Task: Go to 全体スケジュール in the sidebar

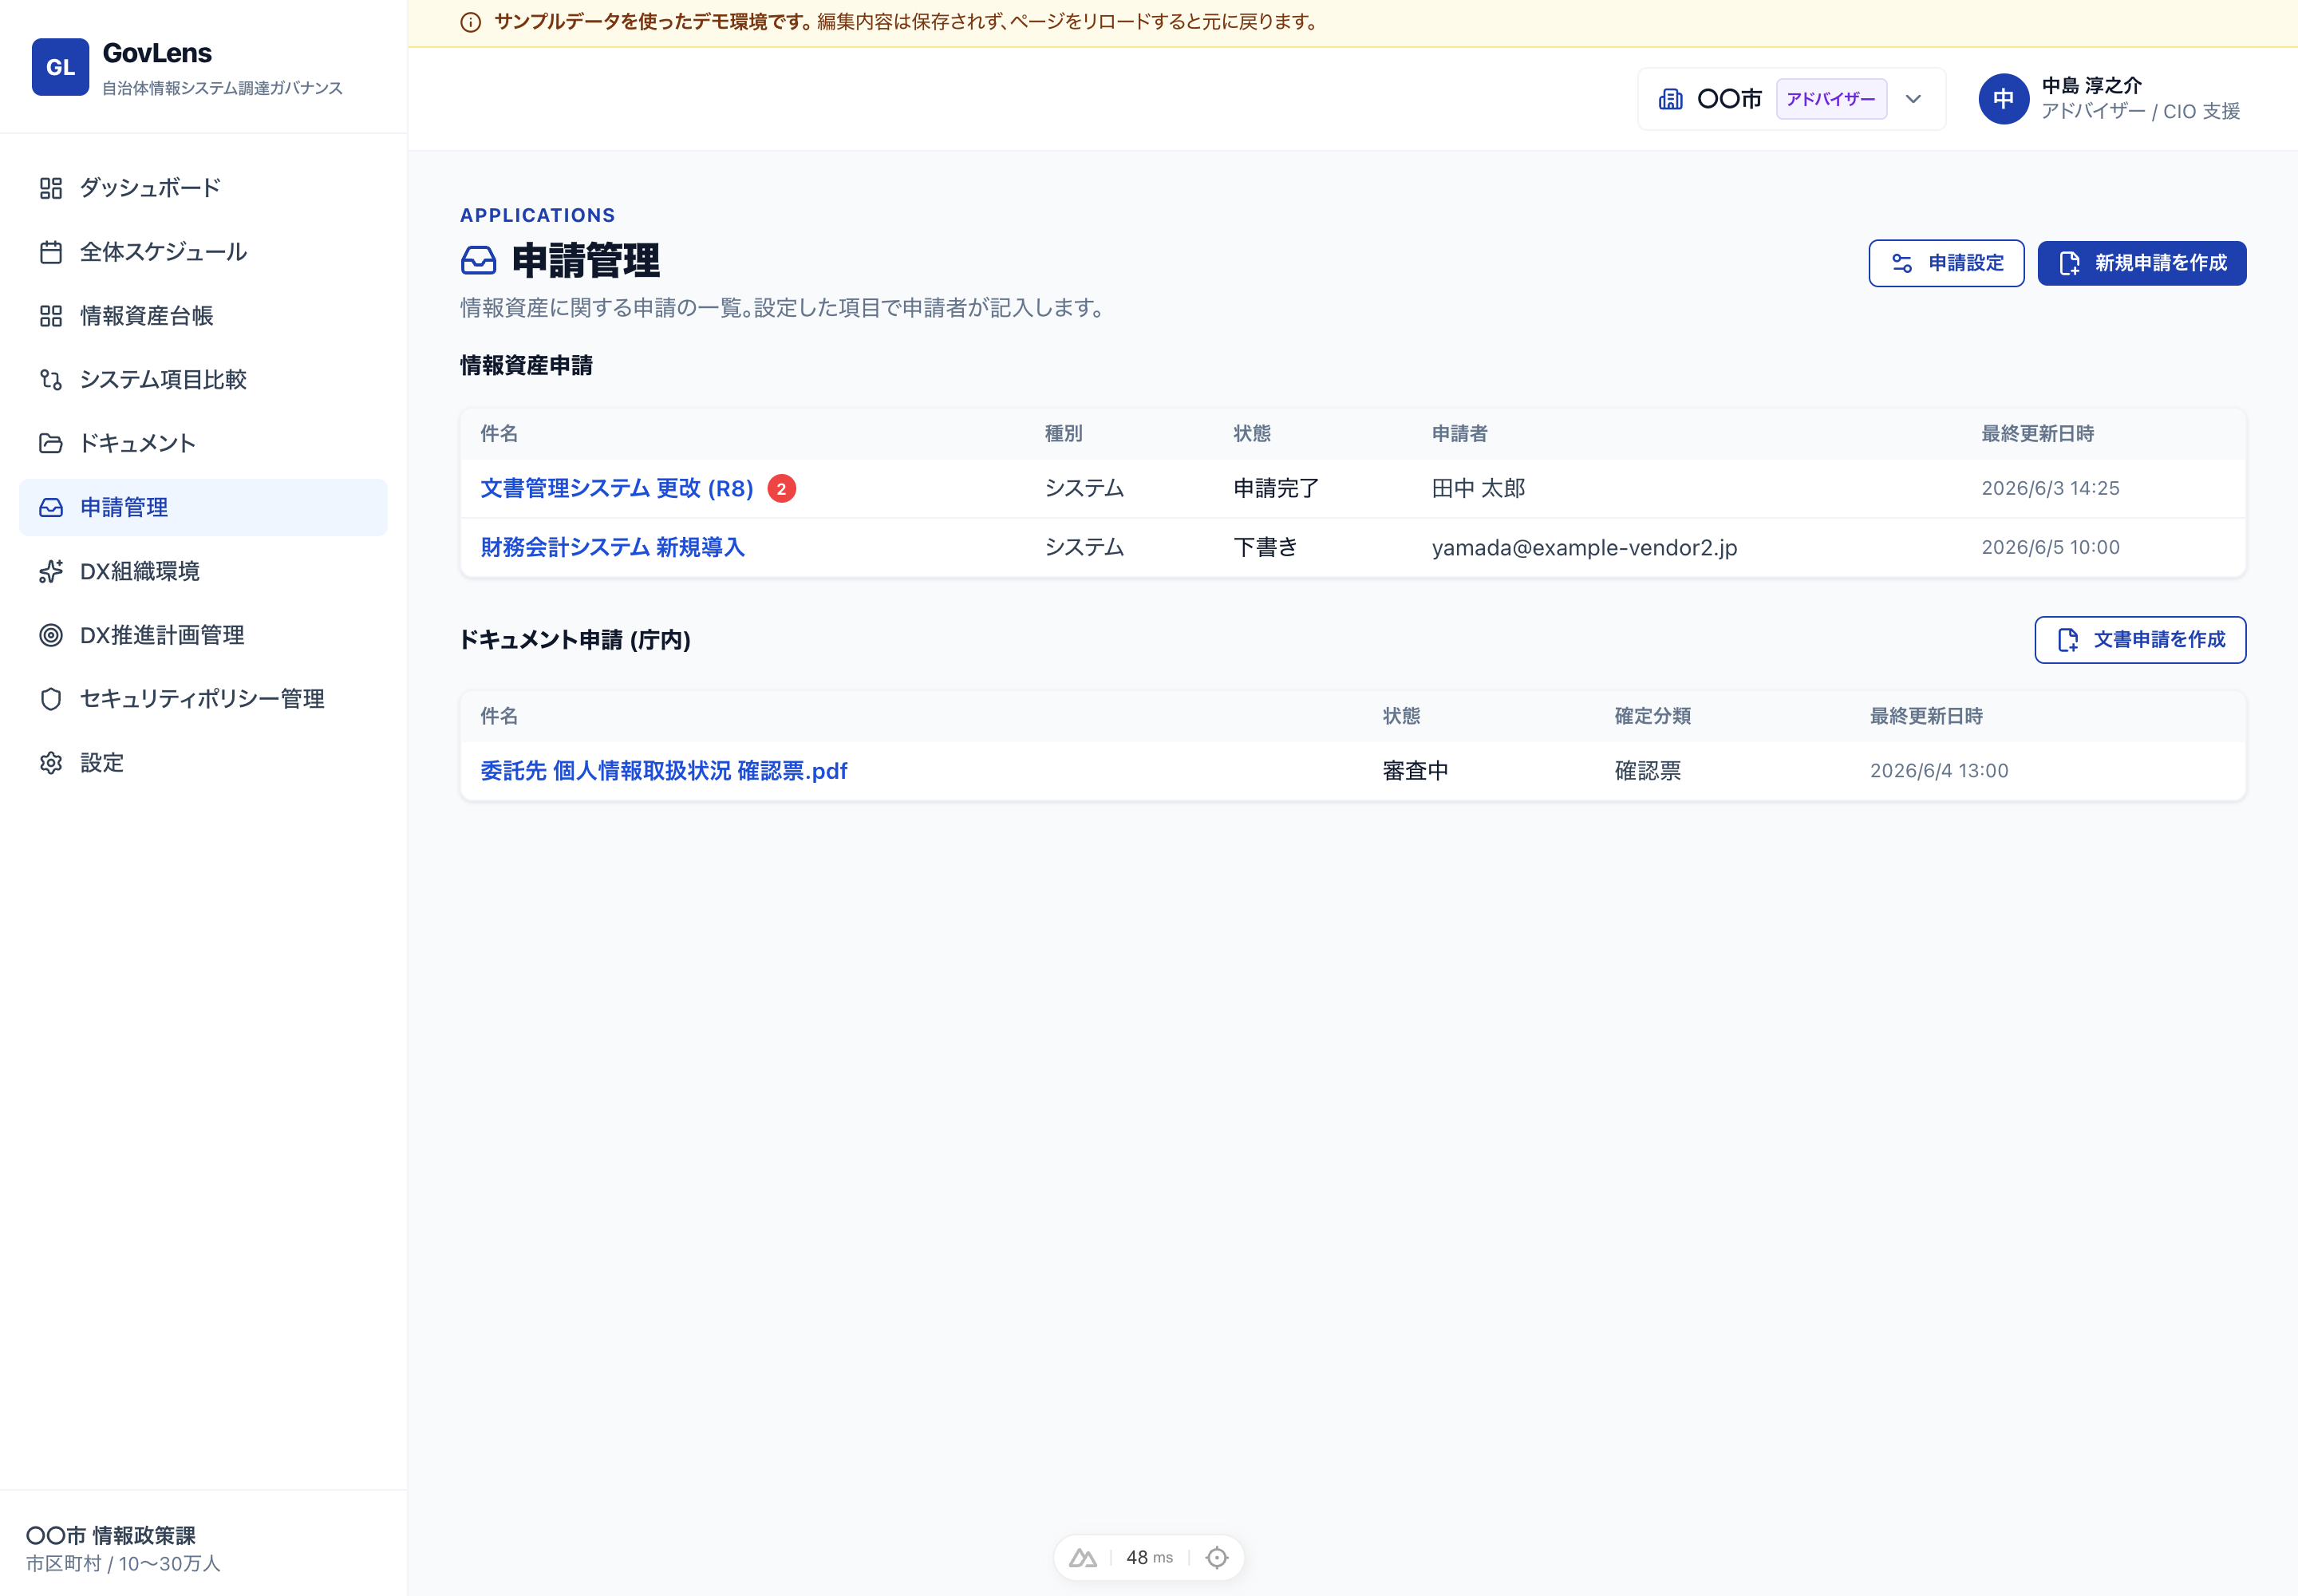Action: 203,252
